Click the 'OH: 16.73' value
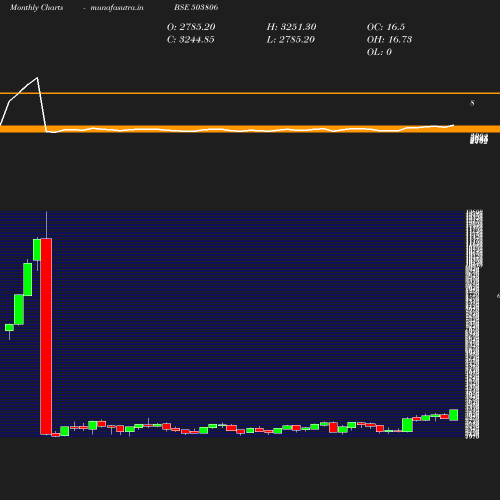The image size is (500, 500). (x=389, y=39)
